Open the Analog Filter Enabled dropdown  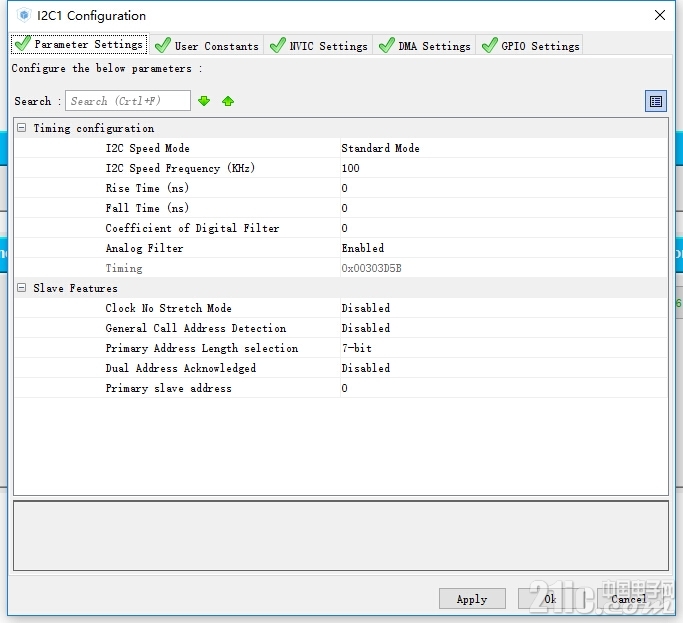(x=503, y=248)
